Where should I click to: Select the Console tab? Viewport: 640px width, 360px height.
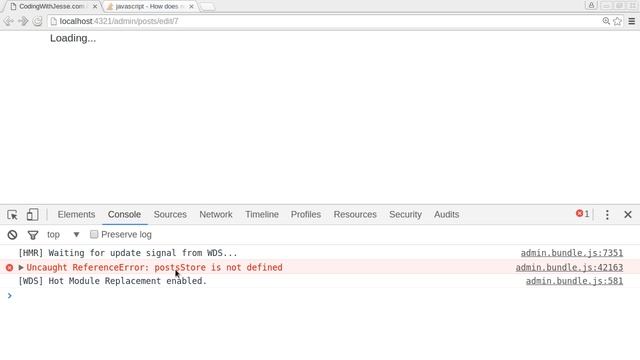[124, 214]
